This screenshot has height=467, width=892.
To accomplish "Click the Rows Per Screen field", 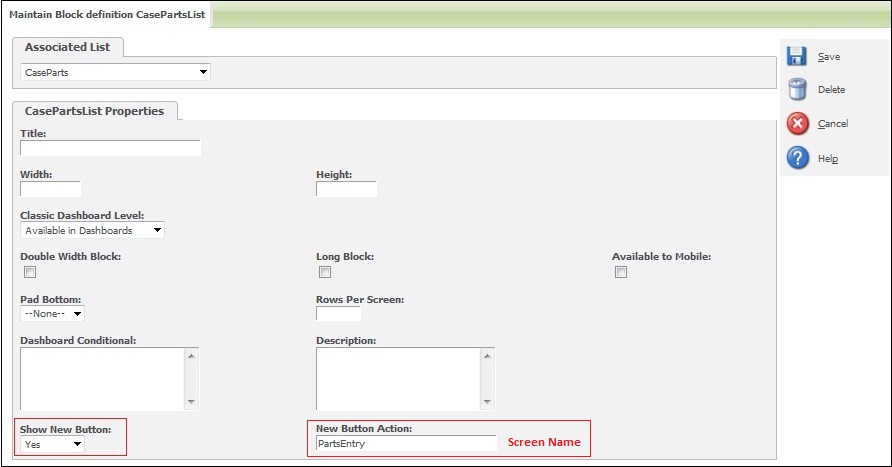I will coord(338,314).
